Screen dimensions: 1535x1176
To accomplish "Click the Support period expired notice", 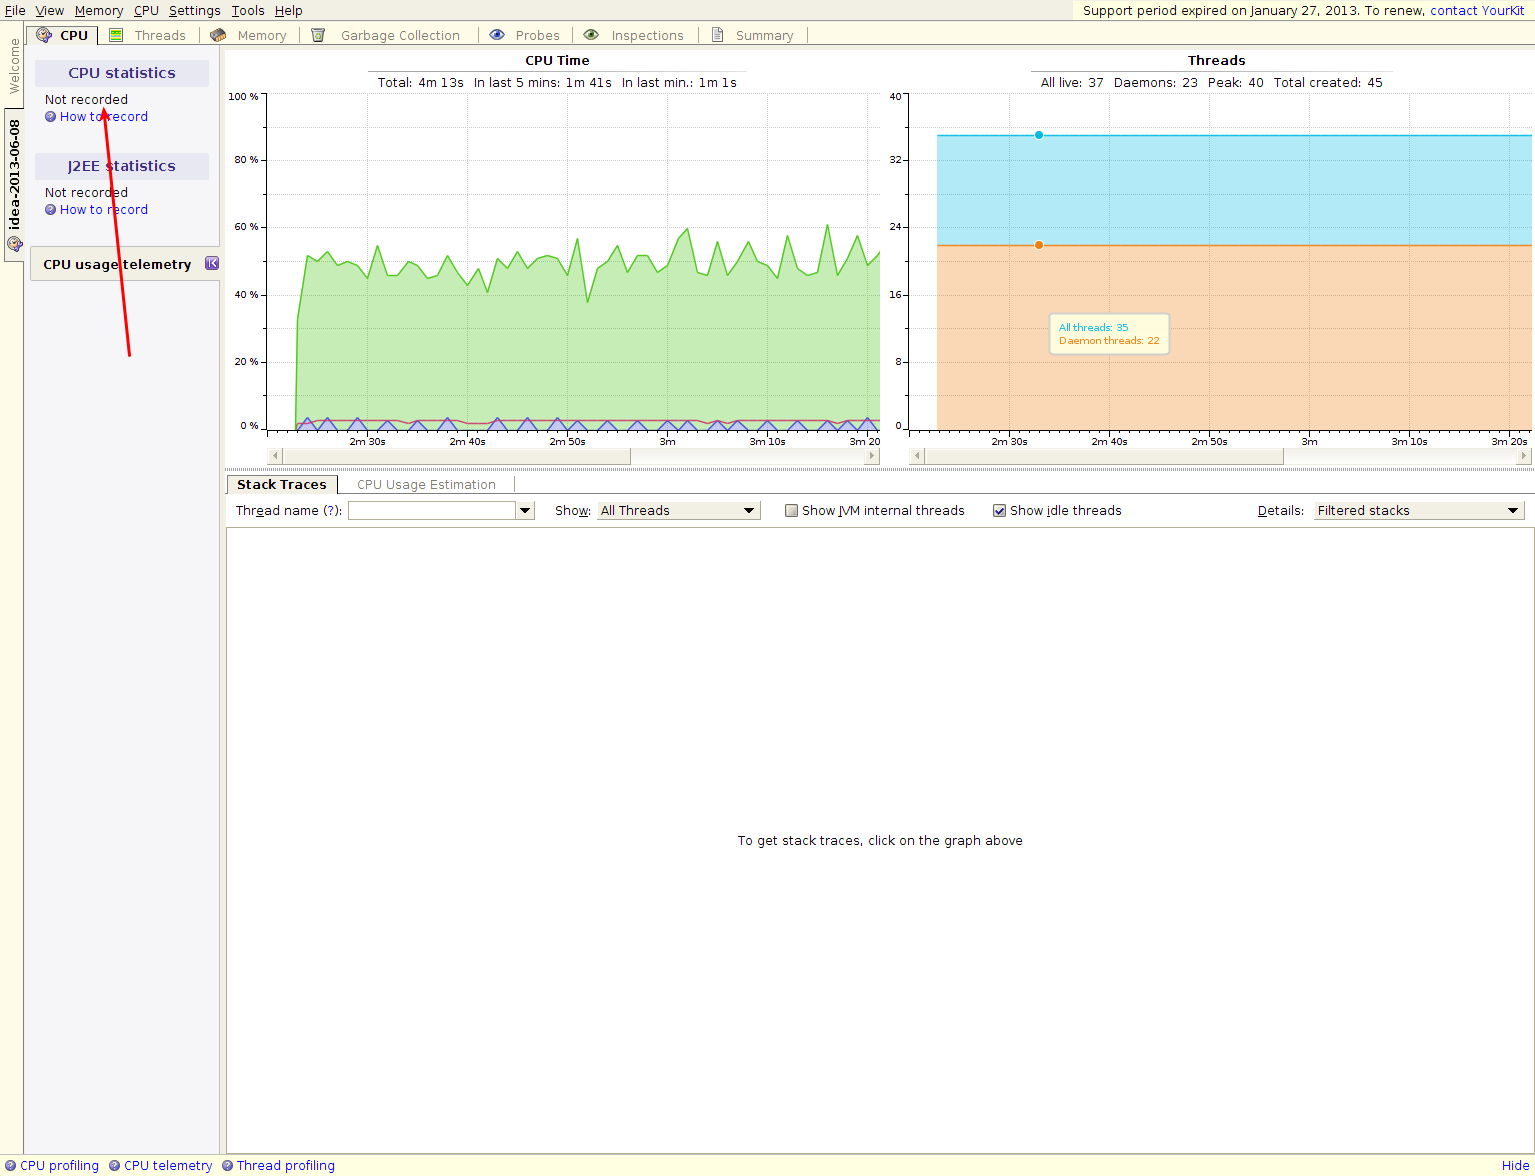I will click(x=1253, y=11).
